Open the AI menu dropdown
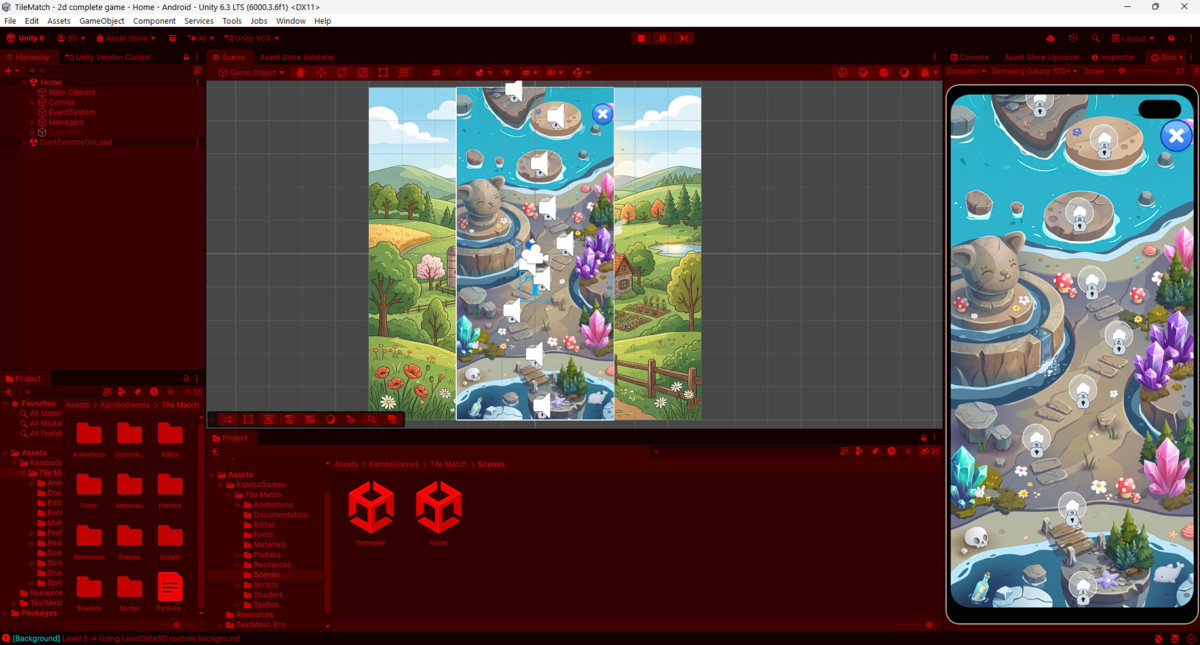This screenshot has width=1200, height=645. [200, 38]
